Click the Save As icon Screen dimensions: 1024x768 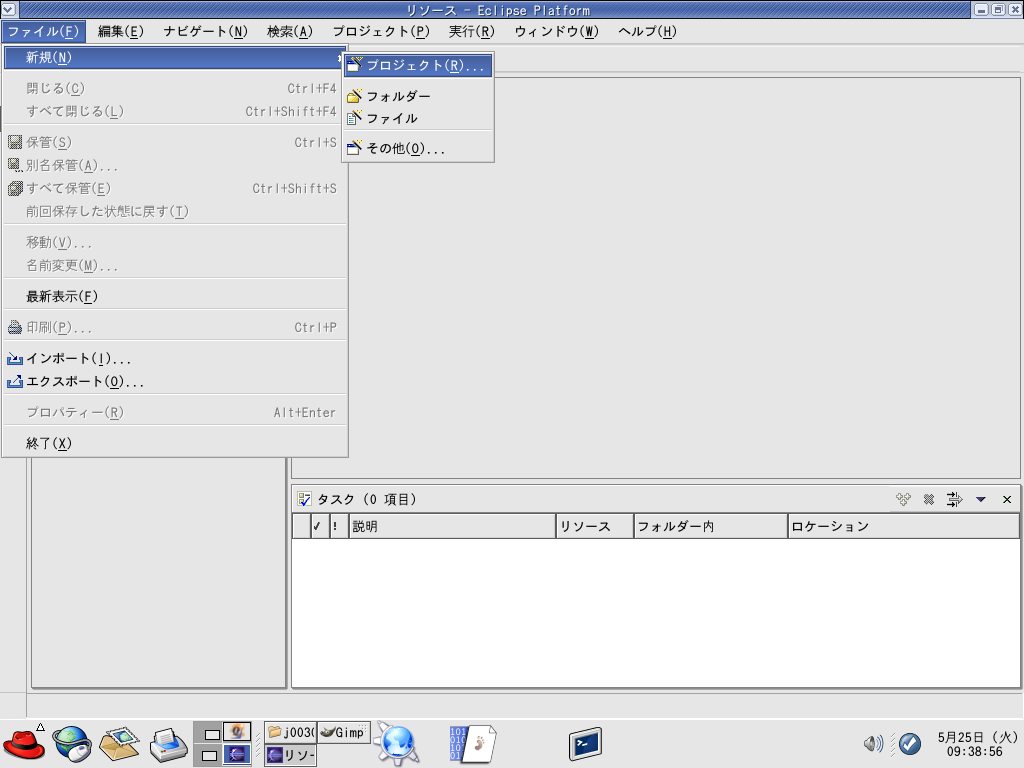[15, 165]
